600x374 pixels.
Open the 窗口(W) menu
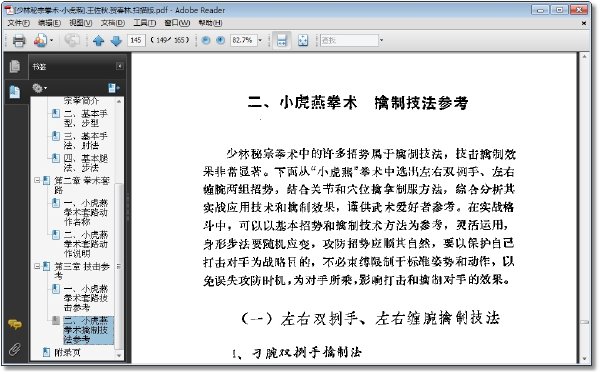click(177, 23)
